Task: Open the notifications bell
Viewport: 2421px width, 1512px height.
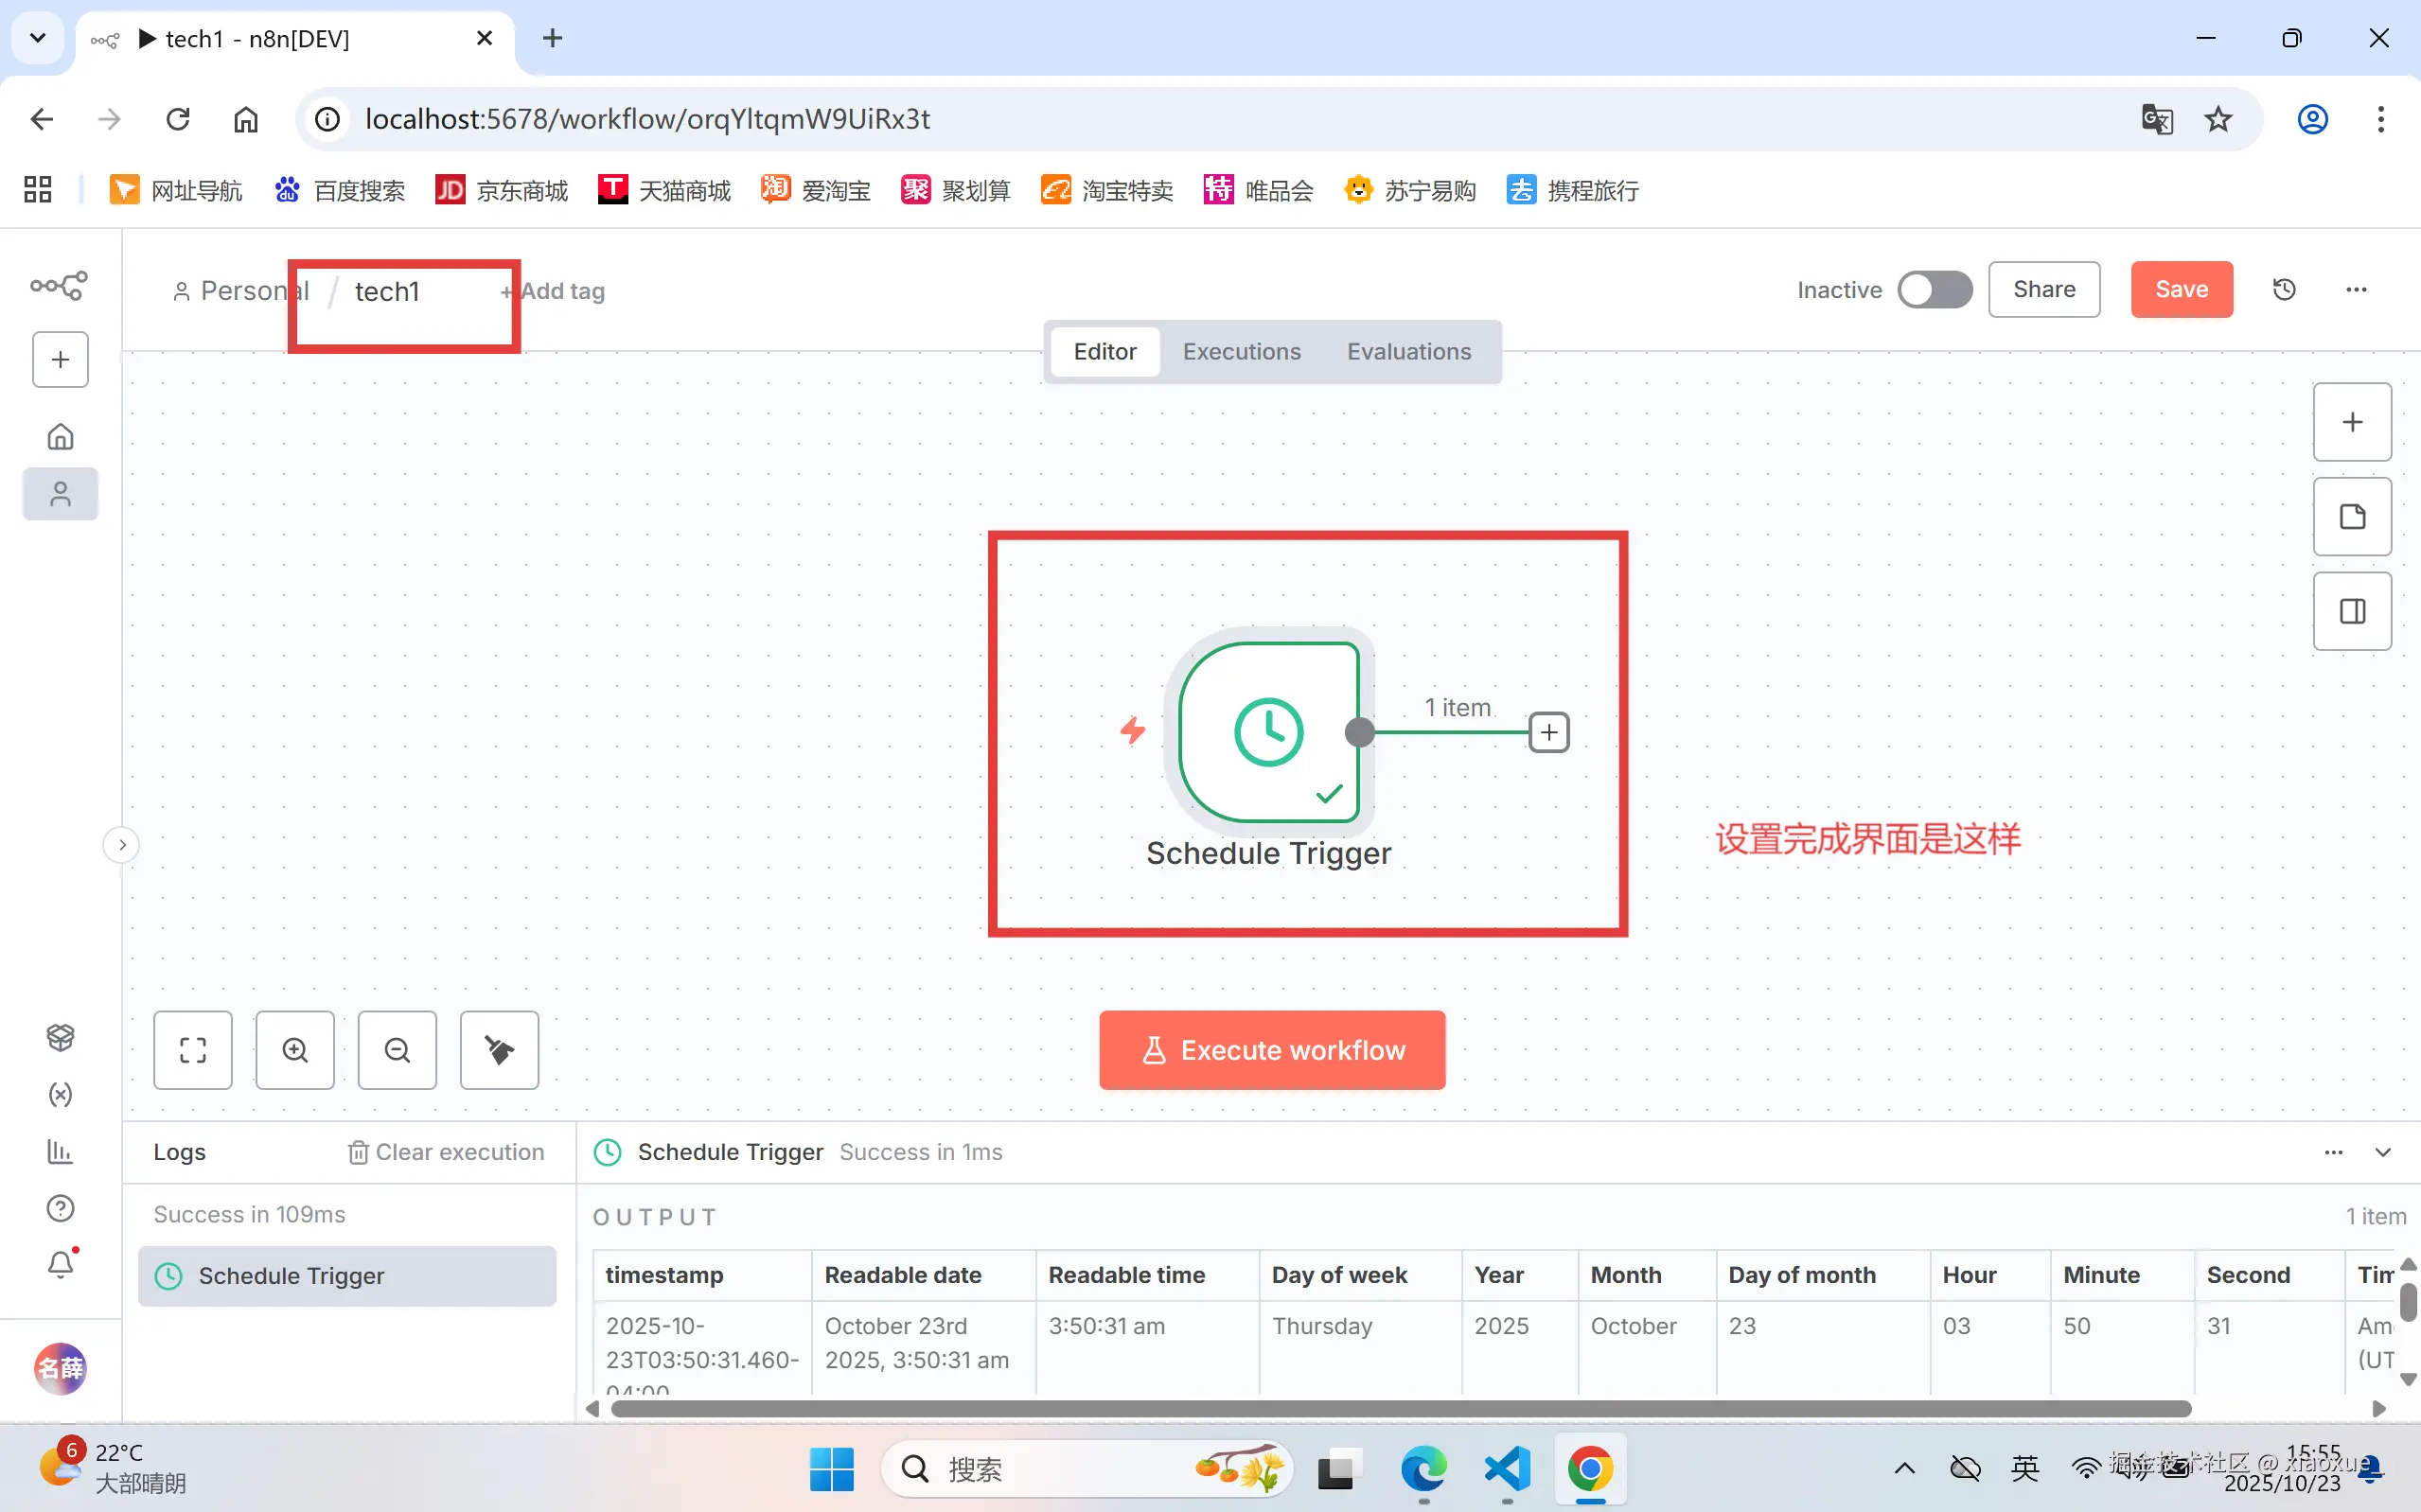Action: [60, 1264]
